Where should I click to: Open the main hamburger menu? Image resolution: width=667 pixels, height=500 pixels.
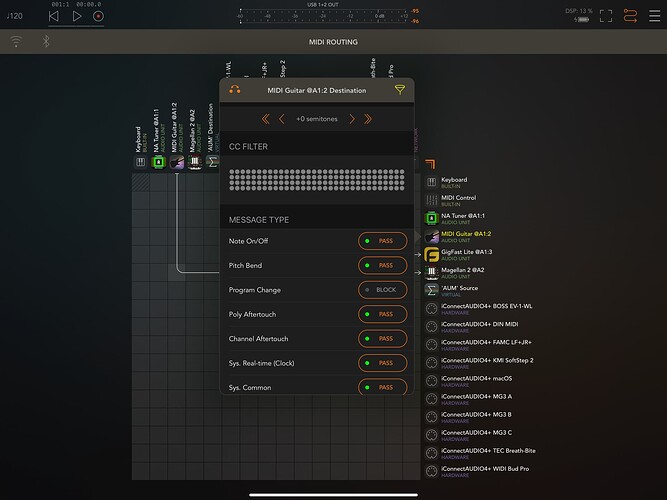(655, 16)
